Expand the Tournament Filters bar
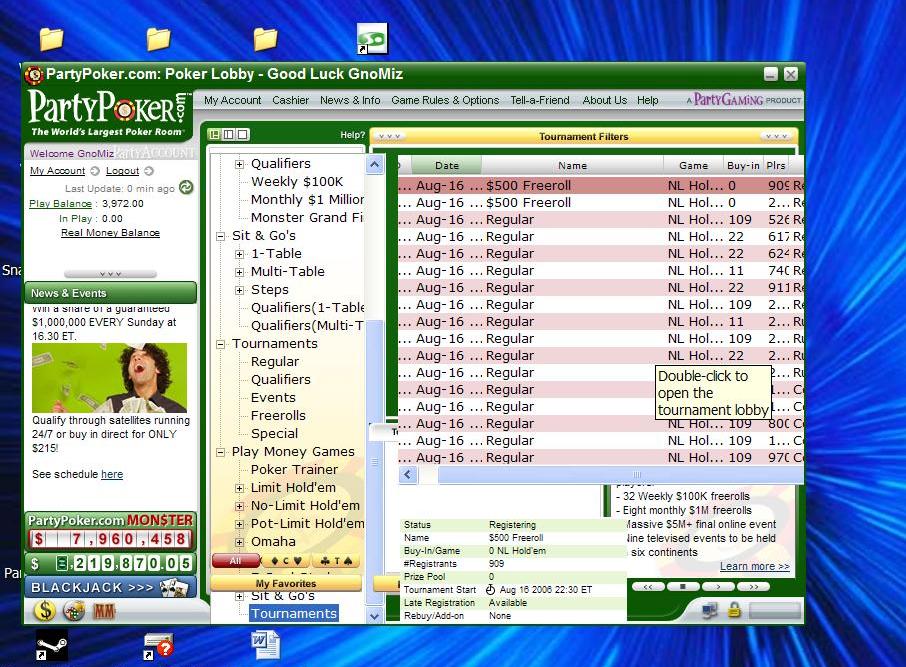906x667 pixels. coord(584,136)
